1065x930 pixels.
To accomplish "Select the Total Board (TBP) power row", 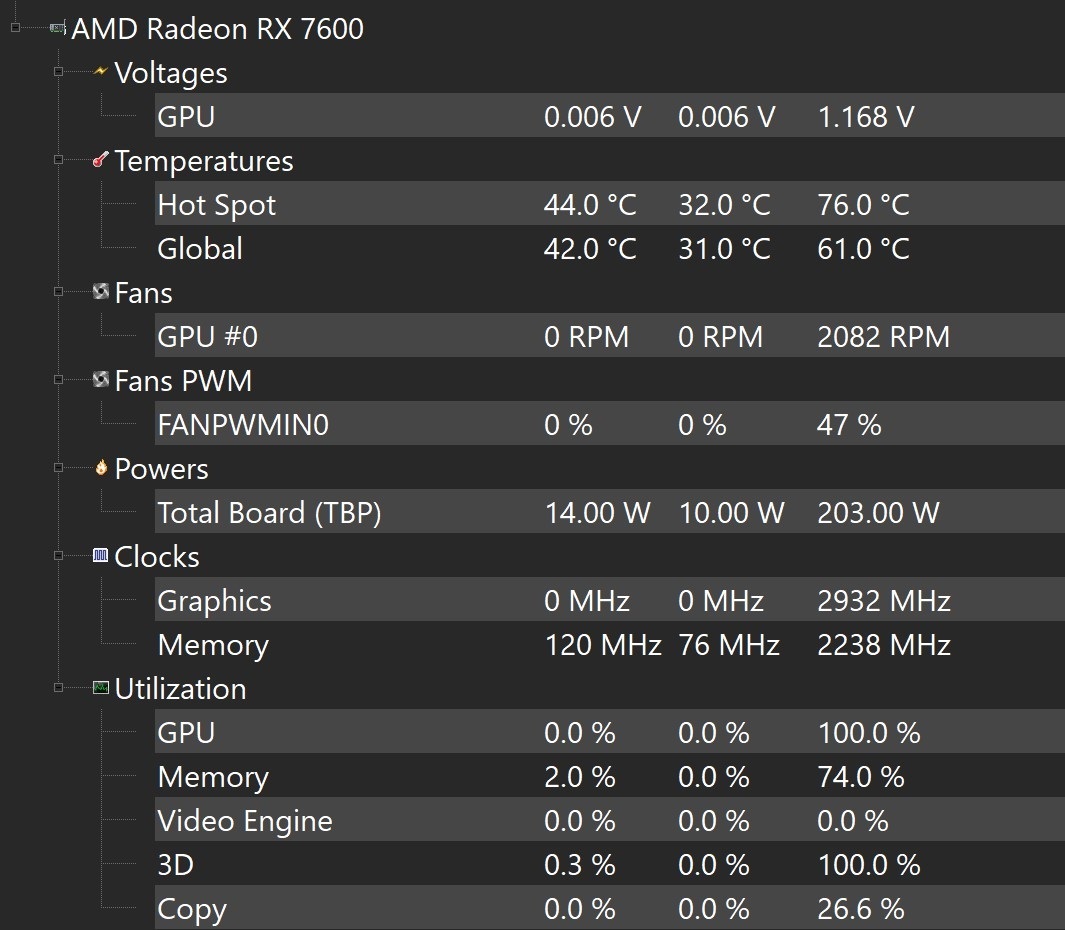I will [269, 513].
